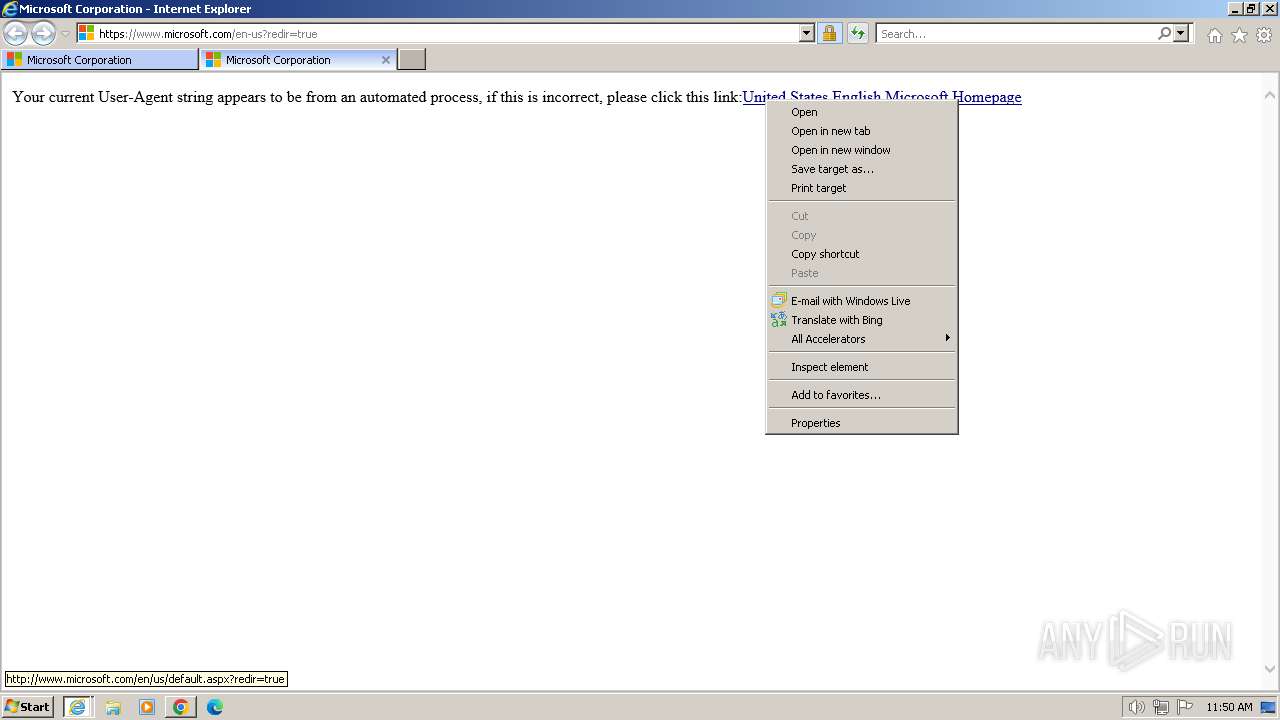
Task: Open Properties from the context menu
Action: [x=861, y=423]
